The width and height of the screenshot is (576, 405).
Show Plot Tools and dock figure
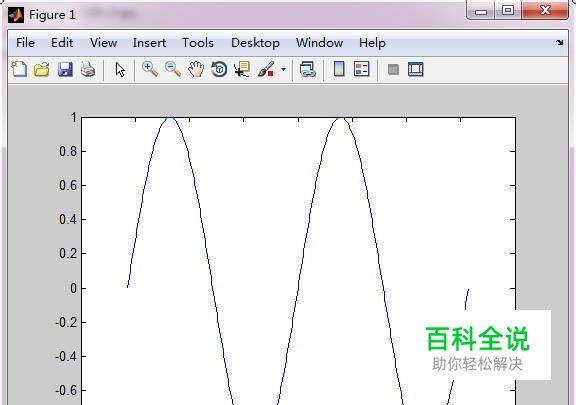(415, 69)
